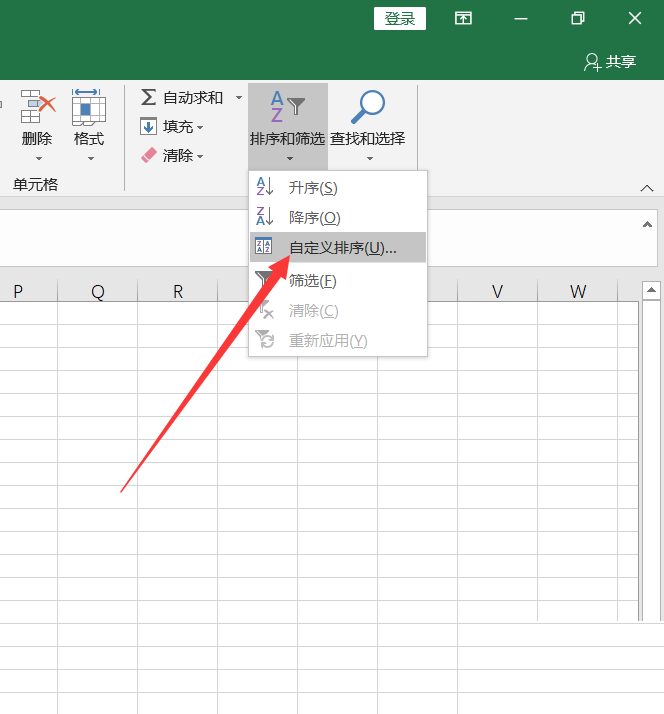Open the 格式 dropdown arrow

[91, 158]
